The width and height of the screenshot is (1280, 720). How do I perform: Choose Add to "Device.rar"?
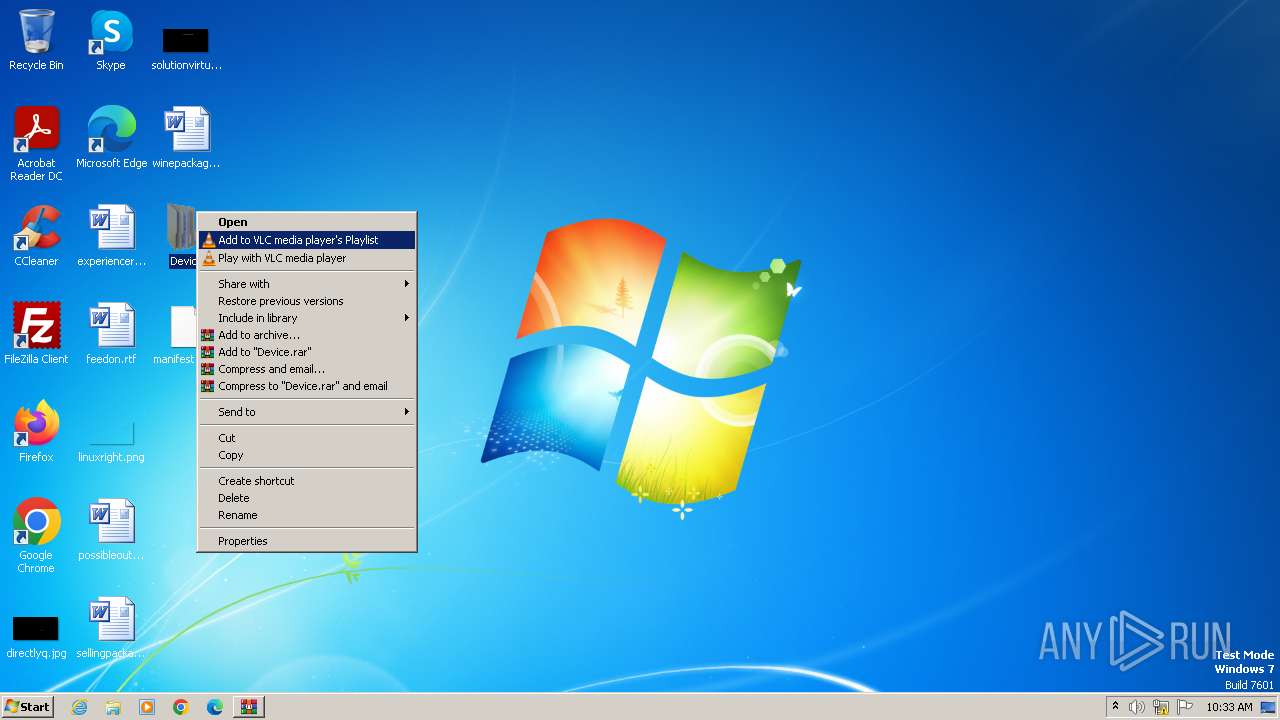click(307, 352)
